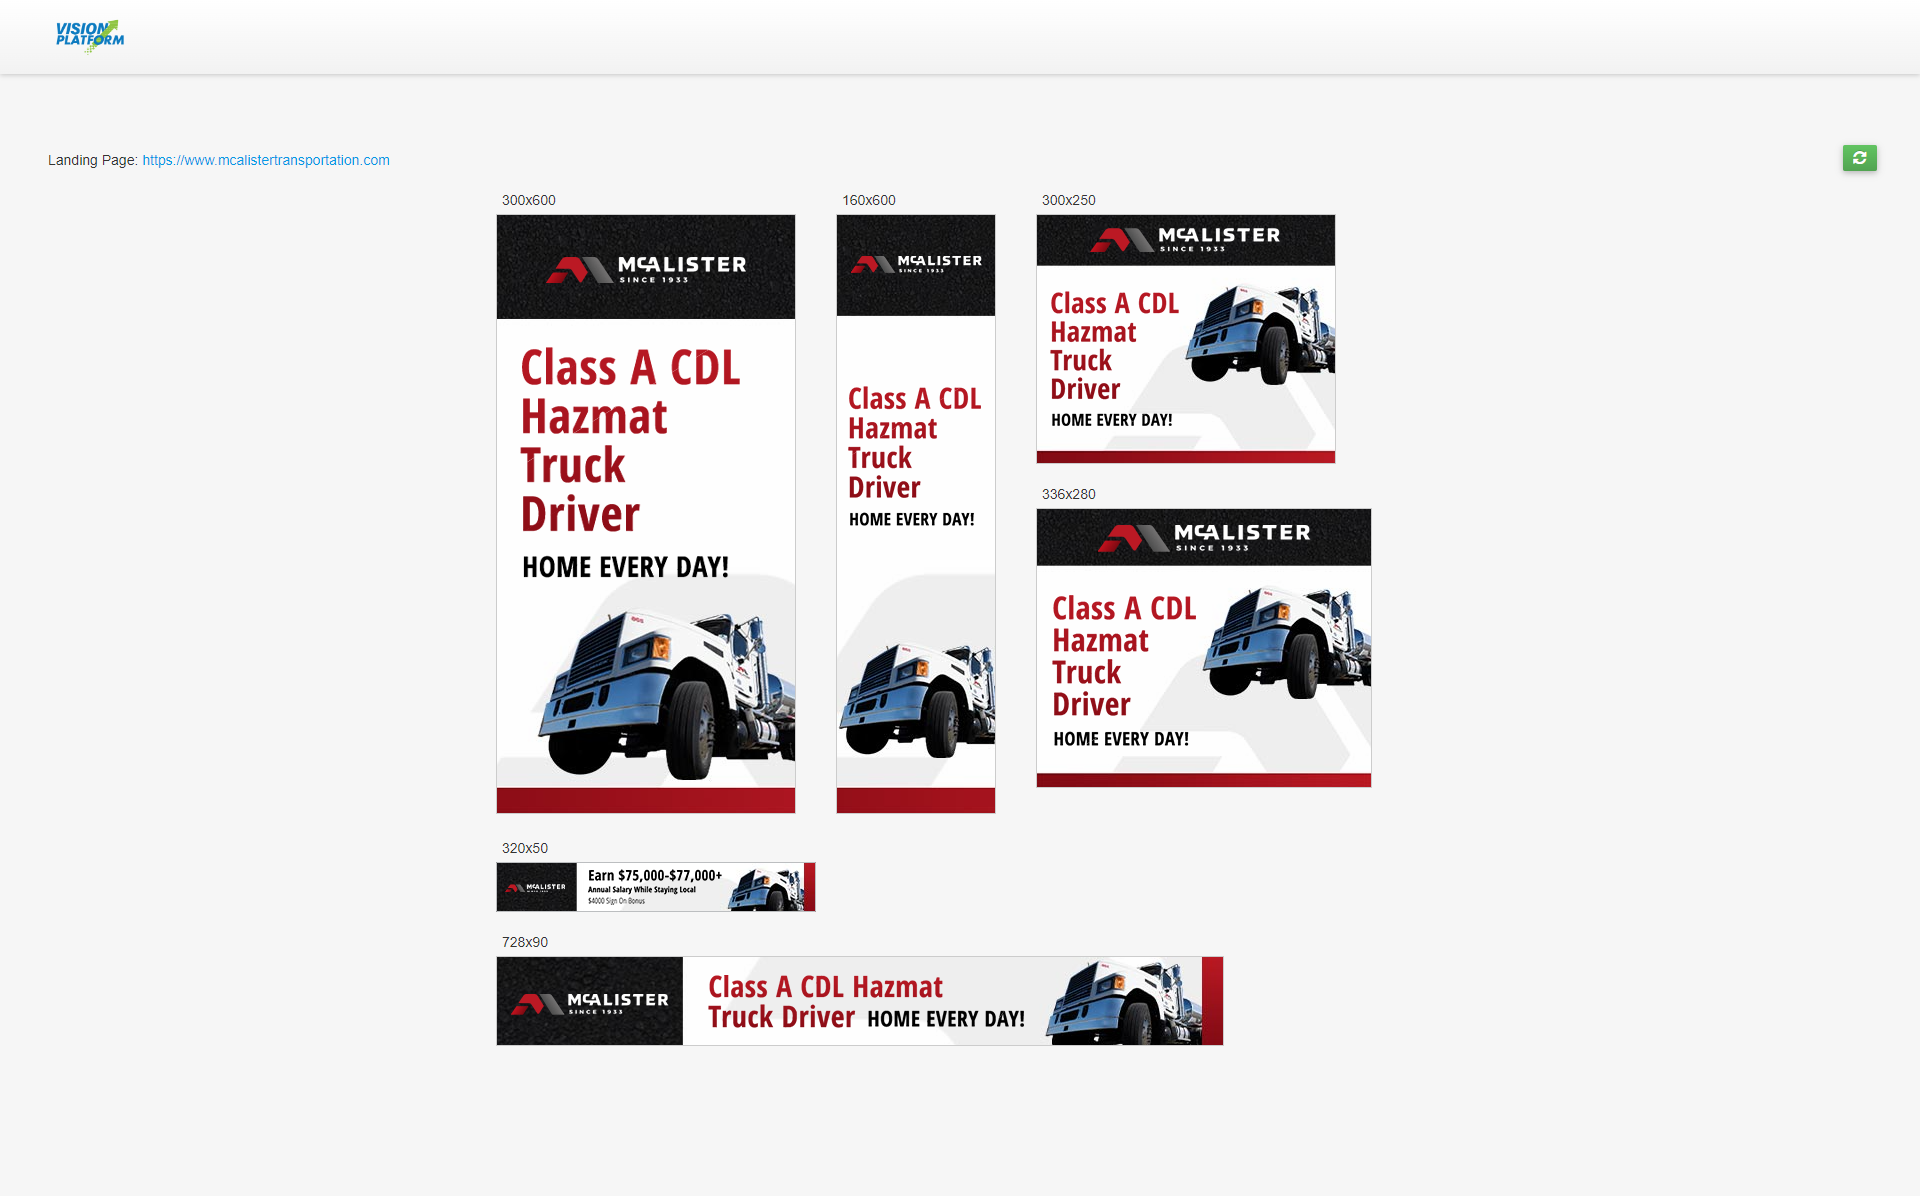The width and height of the screenshot is (1920, 1196).
Task: Click the 300x600 banner ad
Action: [x=645, y=513]
